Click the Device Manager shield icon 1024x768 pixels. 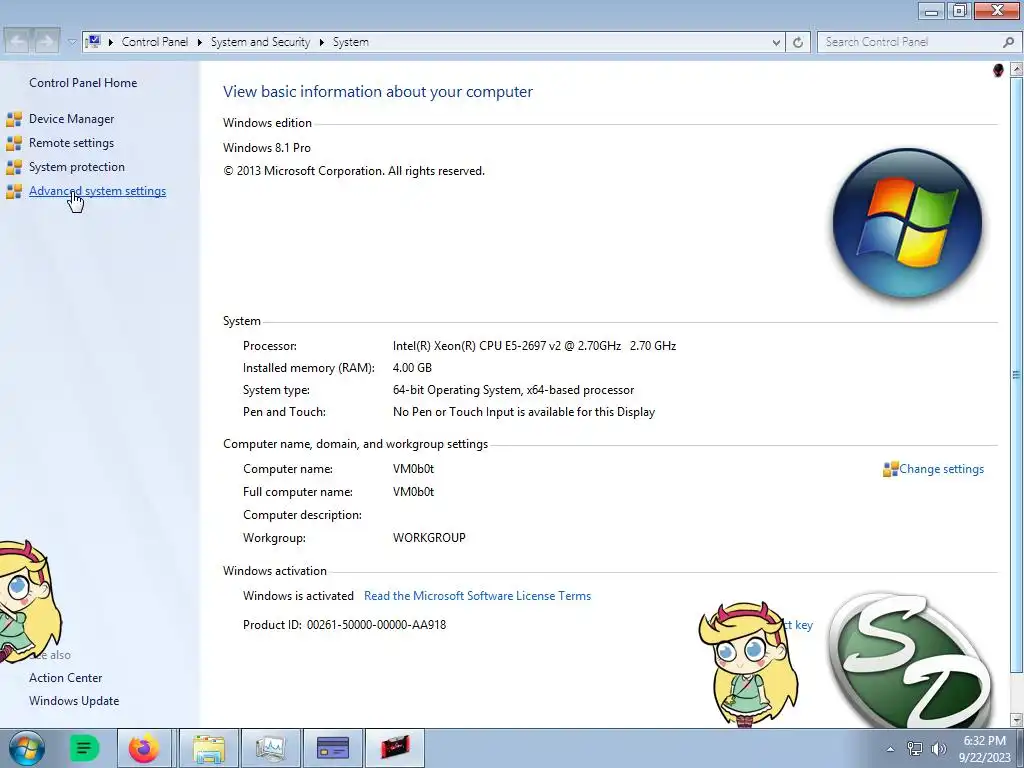14,120
